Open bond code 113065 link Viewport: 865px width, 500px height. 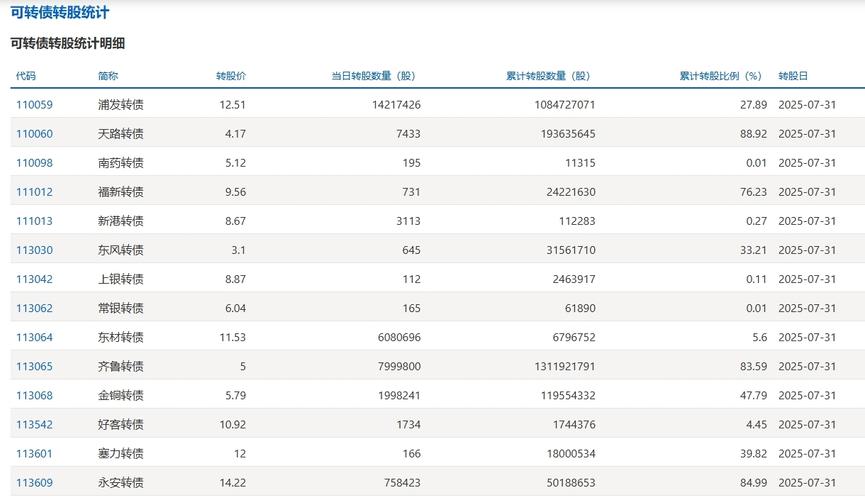[34, 366]
